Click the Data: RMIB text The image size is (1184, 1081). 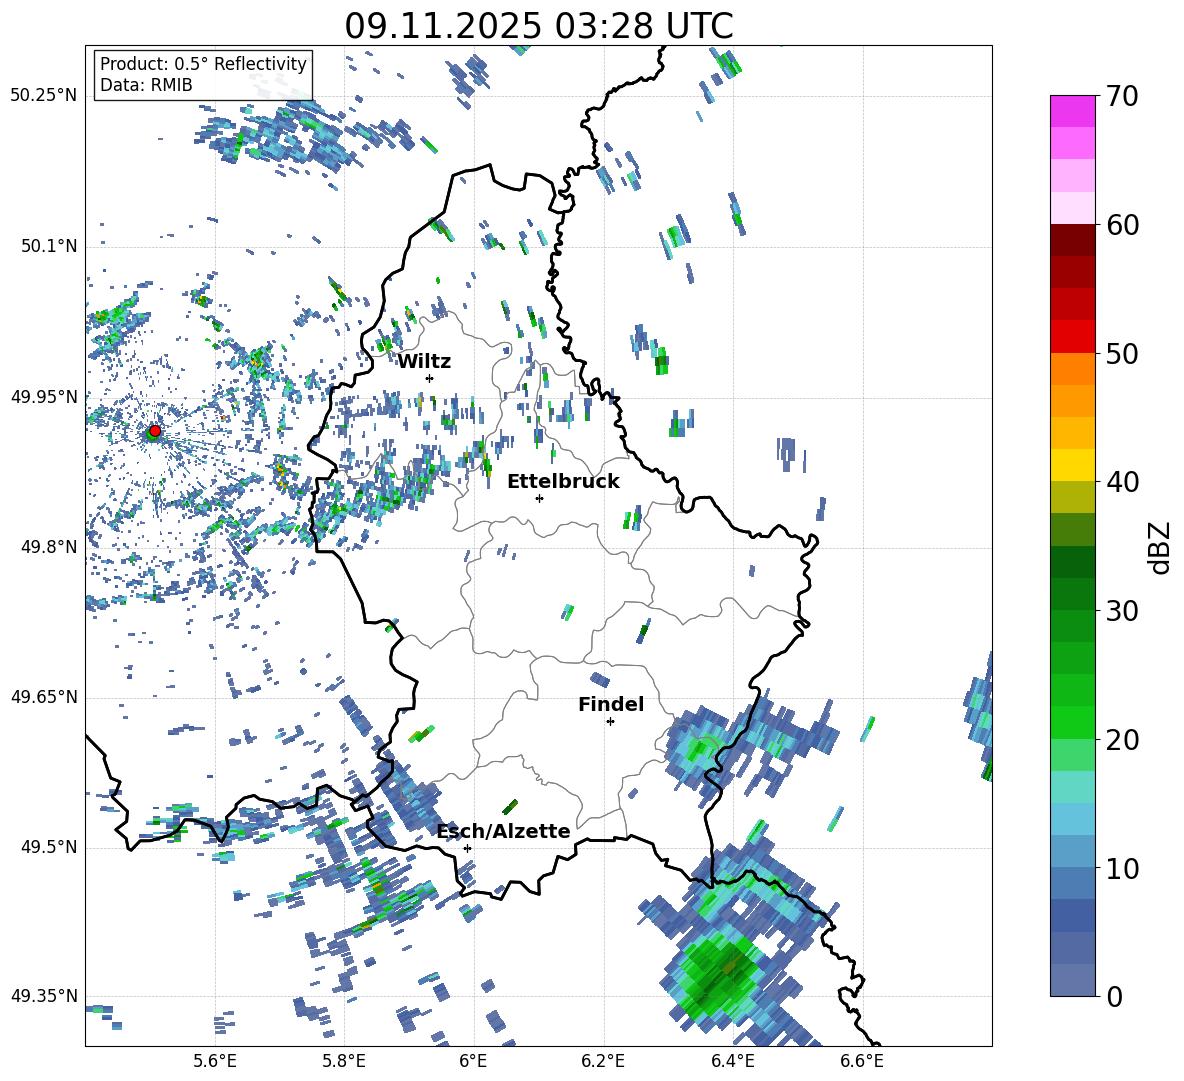click(146, 85)
